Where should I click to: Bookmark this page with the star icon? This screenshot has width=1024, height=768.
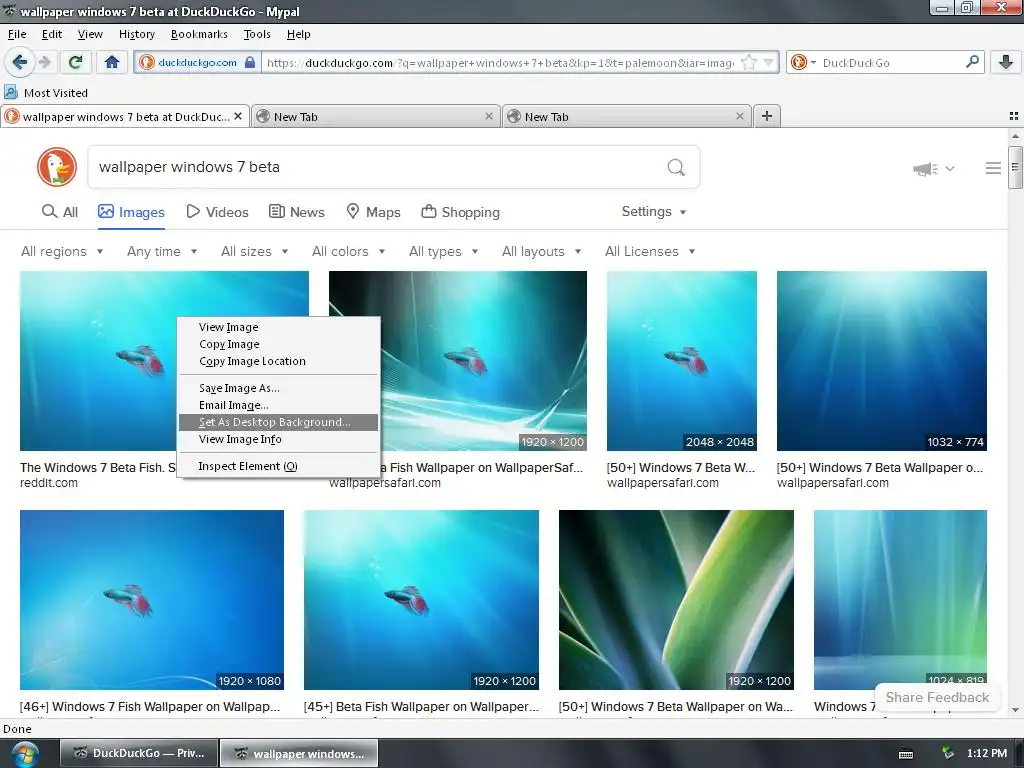749,62
